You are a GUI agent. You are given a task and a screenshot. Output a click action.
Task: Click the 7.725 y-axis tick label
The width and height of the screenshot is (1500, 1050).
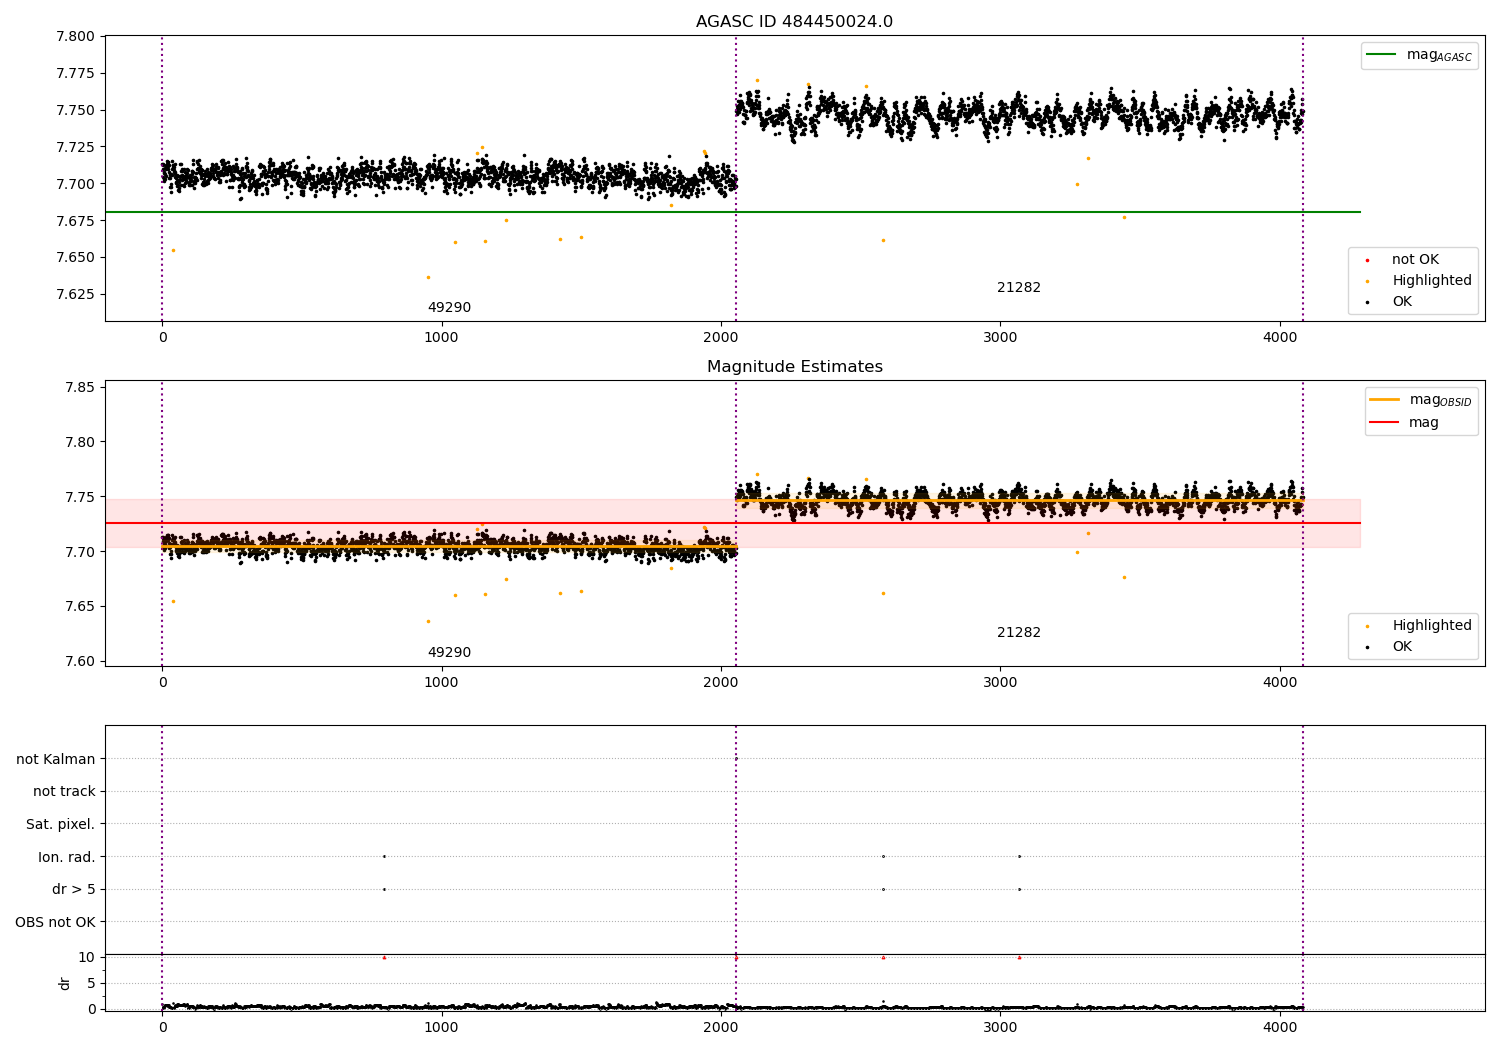tap(75, 148)
